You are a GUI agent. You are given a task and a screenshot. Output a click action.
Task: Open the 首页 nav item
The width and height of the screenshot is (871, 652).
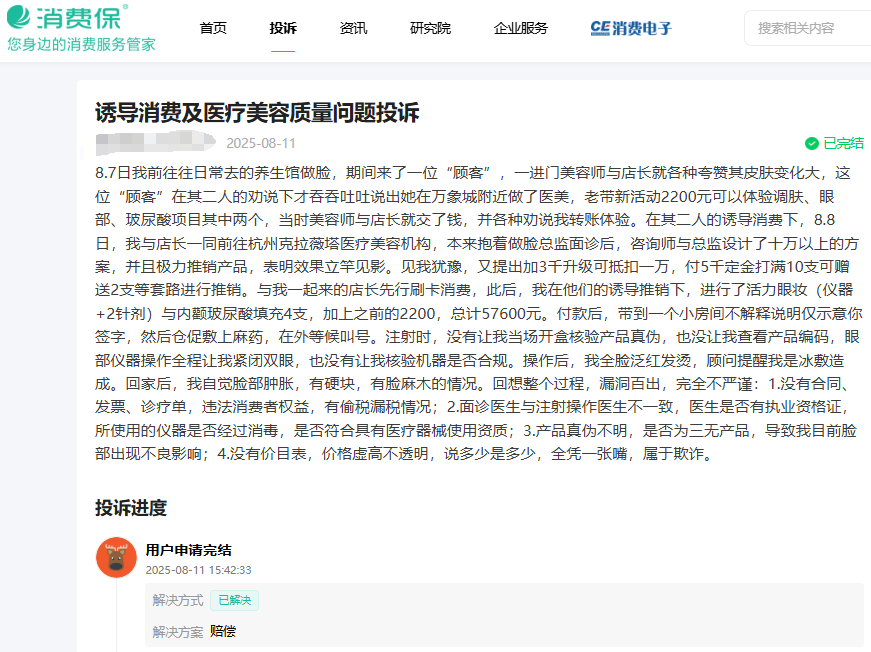click(213, 28)
